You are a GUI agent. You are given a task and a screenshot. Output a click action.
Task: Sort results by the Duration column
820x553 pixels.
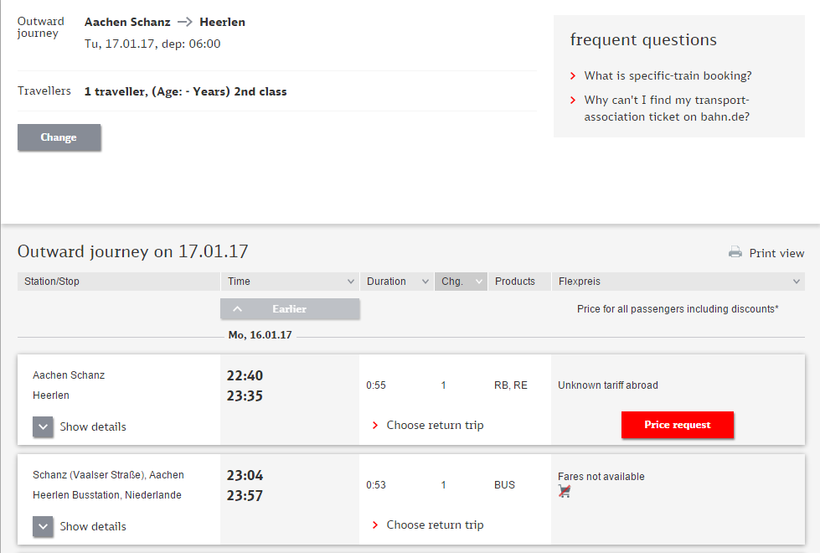click(x=397, y=282)
